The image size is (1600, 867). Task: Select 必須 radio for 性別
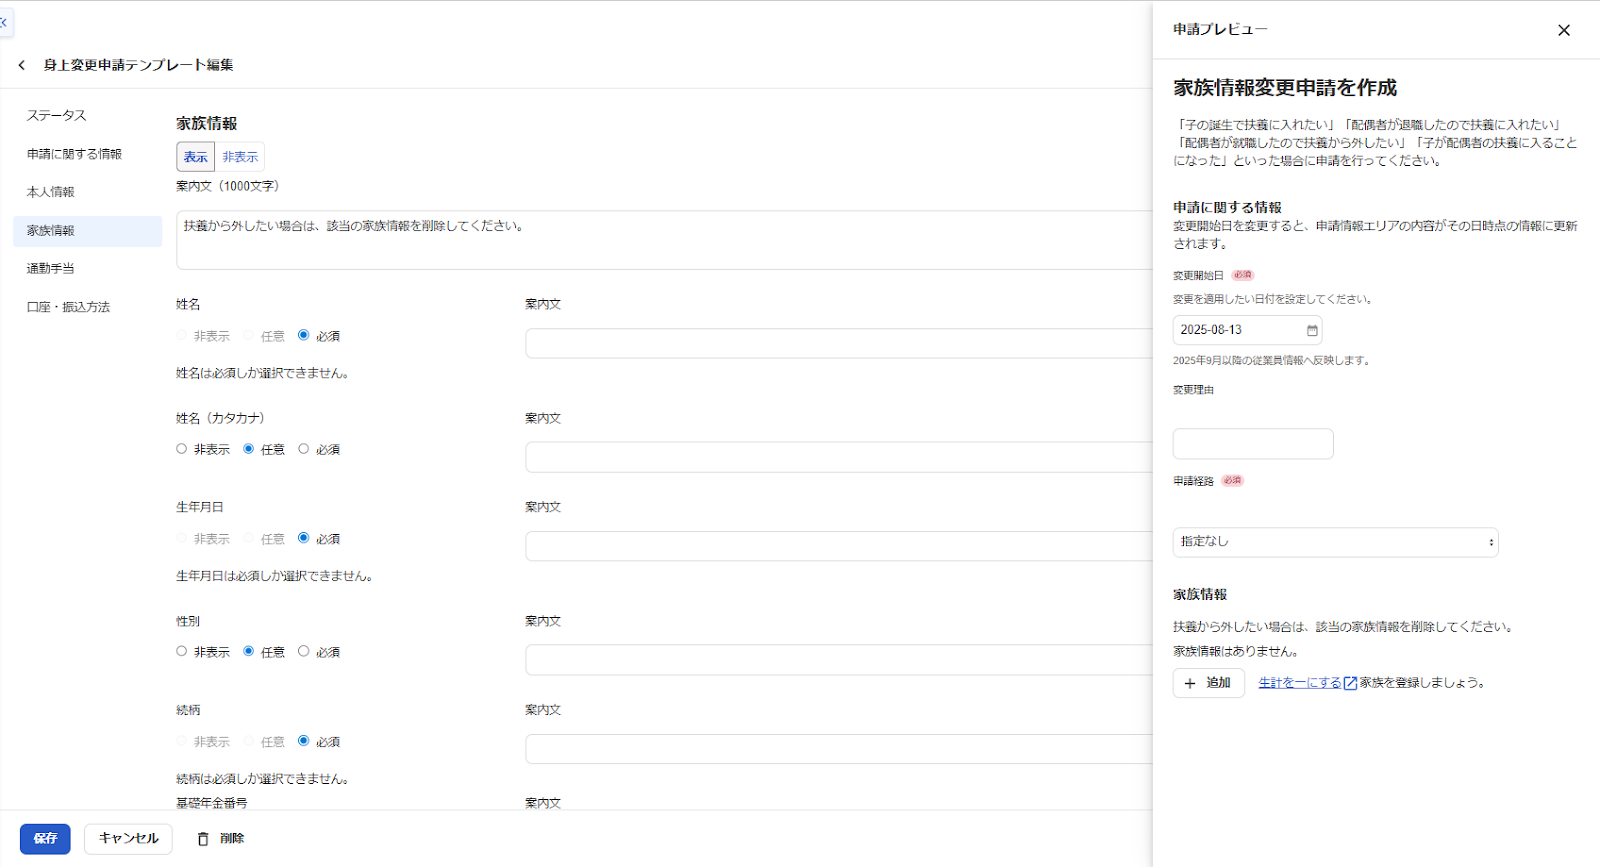pos(304,651)
